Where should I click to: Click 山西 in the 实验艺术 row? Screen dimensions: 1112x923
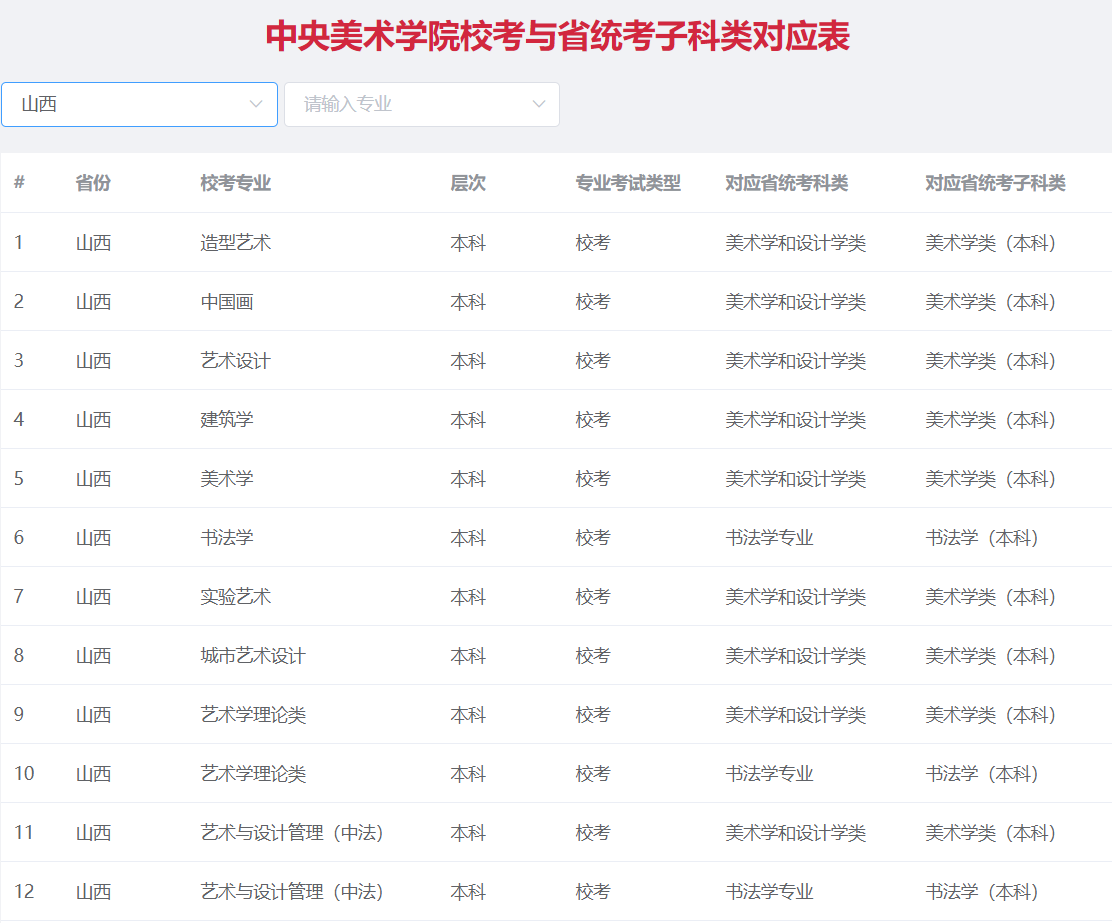(x=94, y=596)
